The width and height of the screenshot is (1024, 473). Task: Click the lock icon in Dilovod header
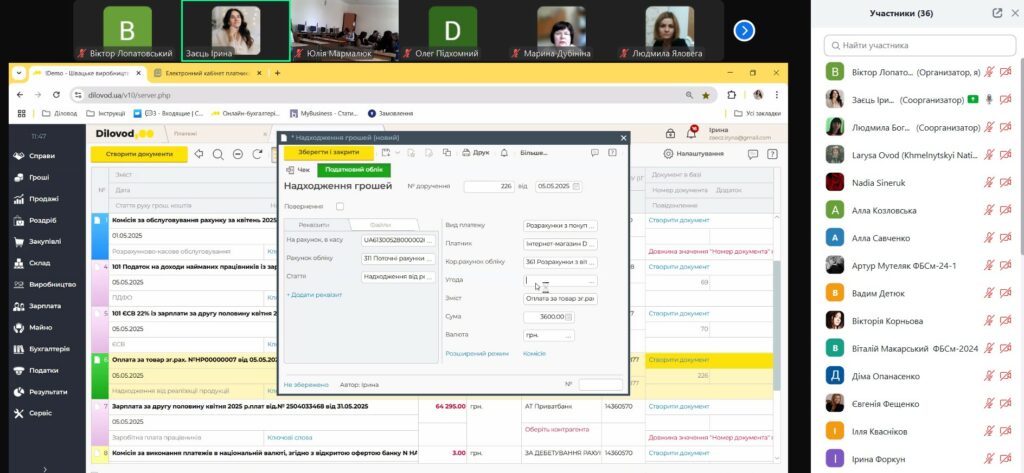[x=671, y=133]
